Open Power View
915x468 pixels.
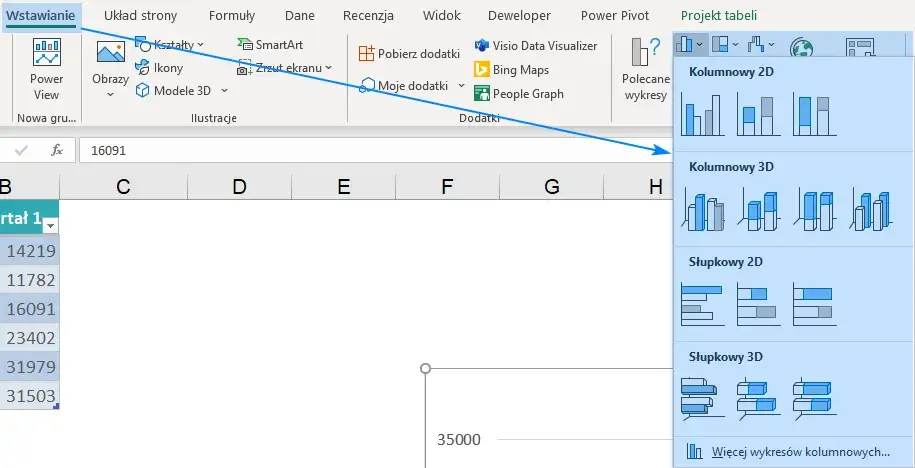46,70
